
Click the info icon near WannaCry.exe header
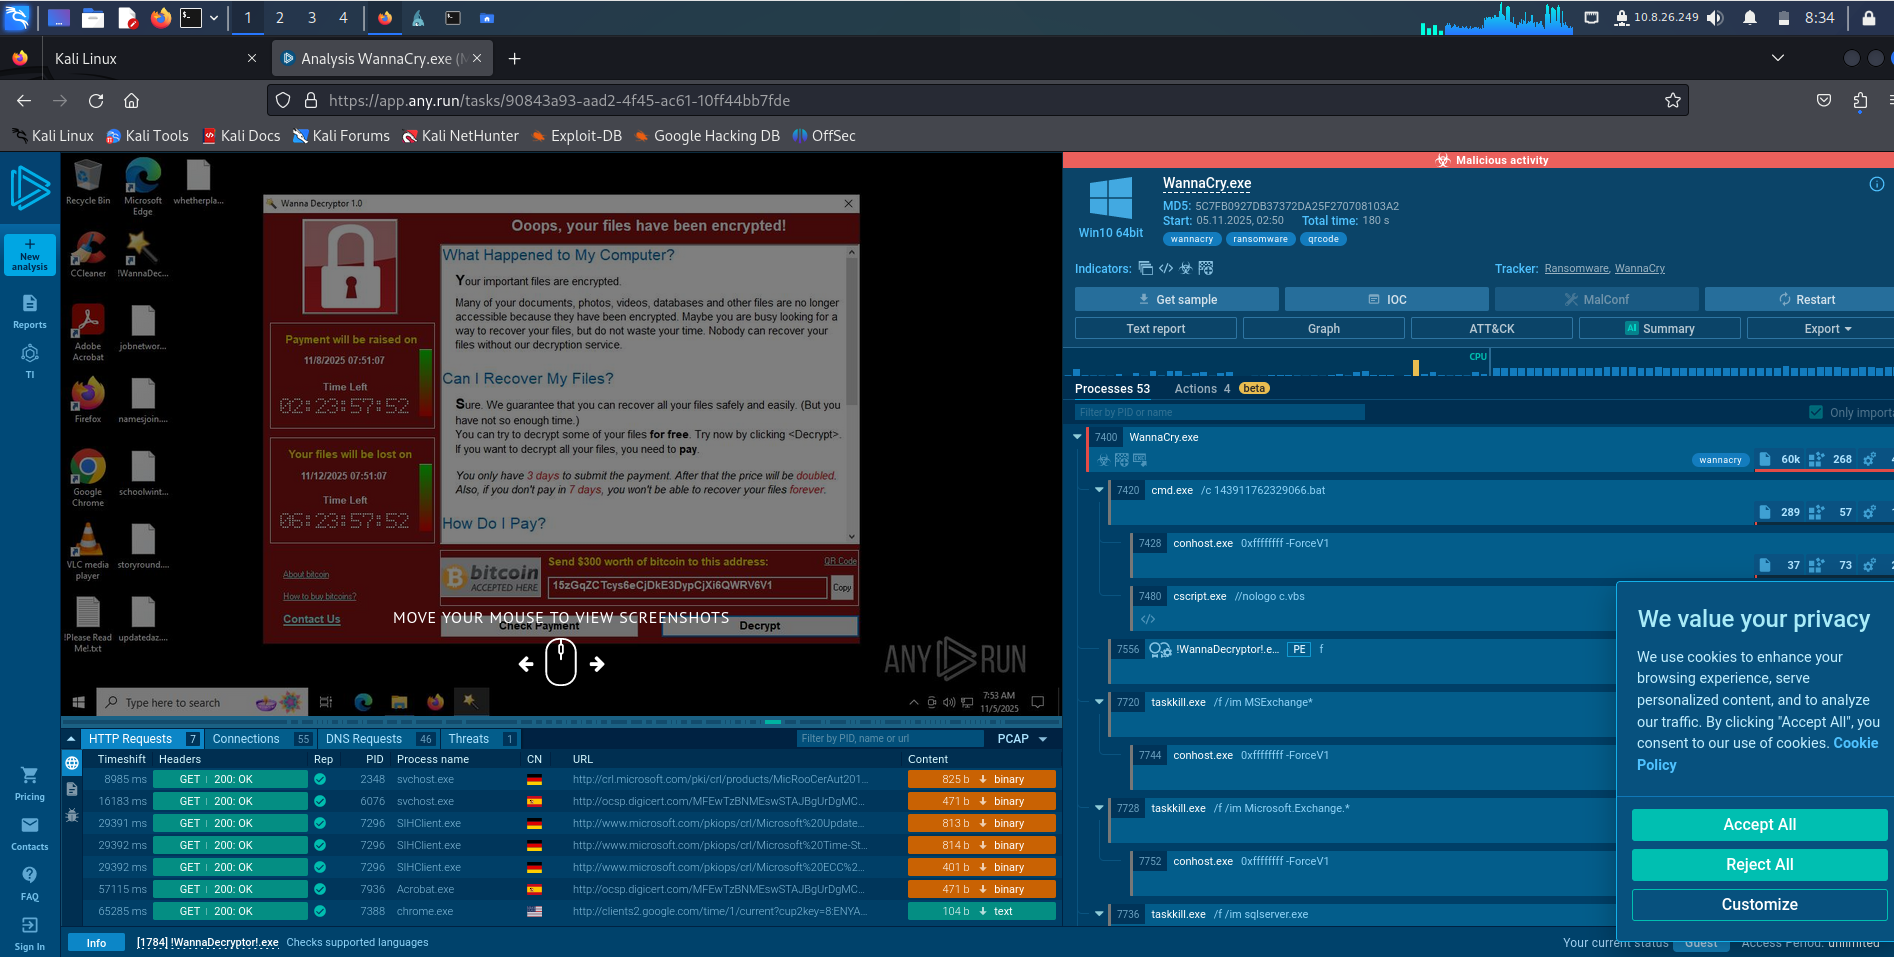point(1877,184)
